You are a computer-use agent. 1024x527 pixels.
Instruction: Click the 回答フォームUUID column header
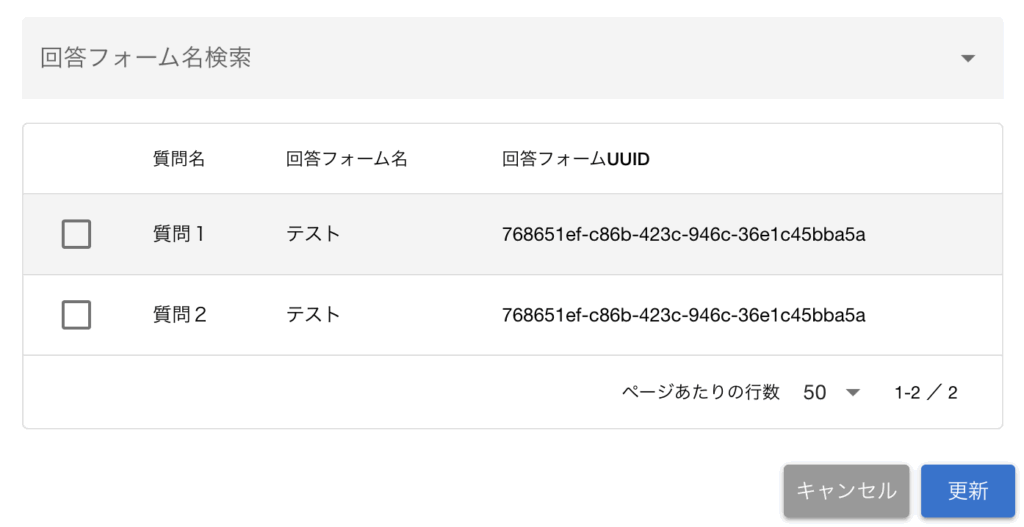[x=576, y=159]
